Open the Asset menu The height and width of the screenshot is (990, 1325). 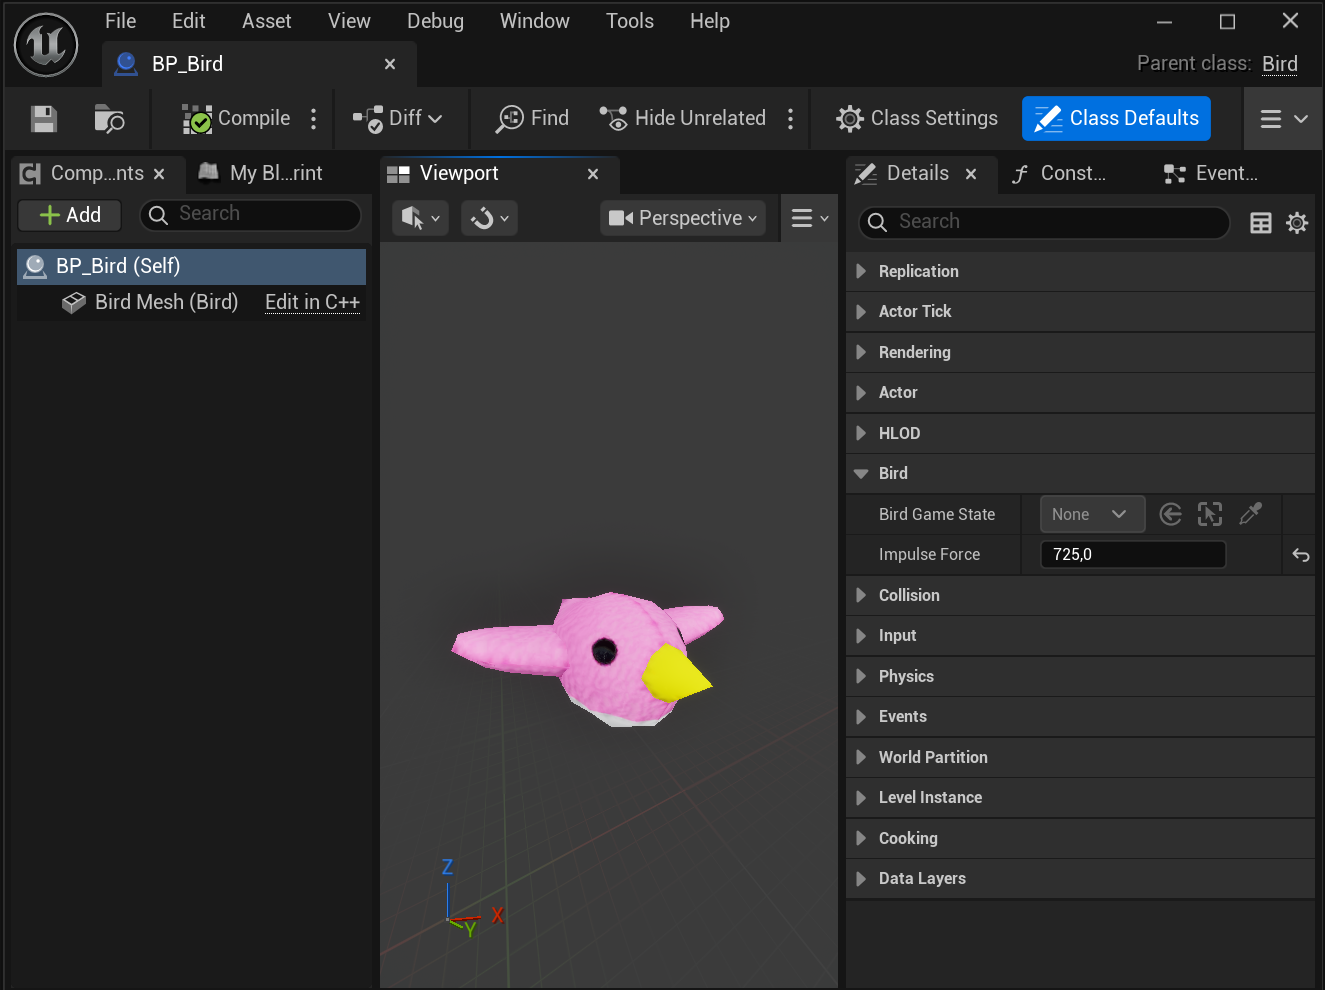(267, 21)
